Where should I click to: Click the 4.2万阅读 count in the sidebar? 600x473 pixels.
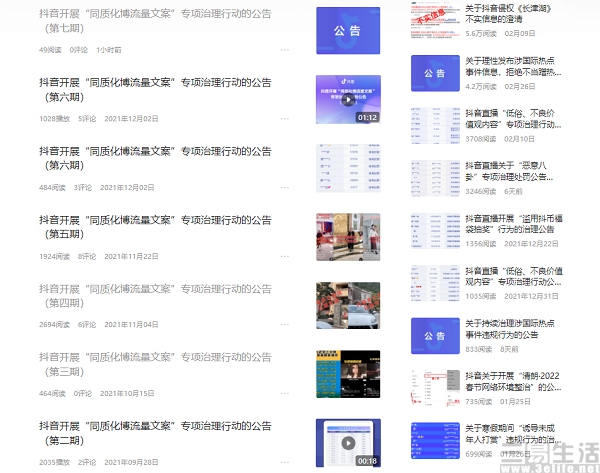(481, 86)
